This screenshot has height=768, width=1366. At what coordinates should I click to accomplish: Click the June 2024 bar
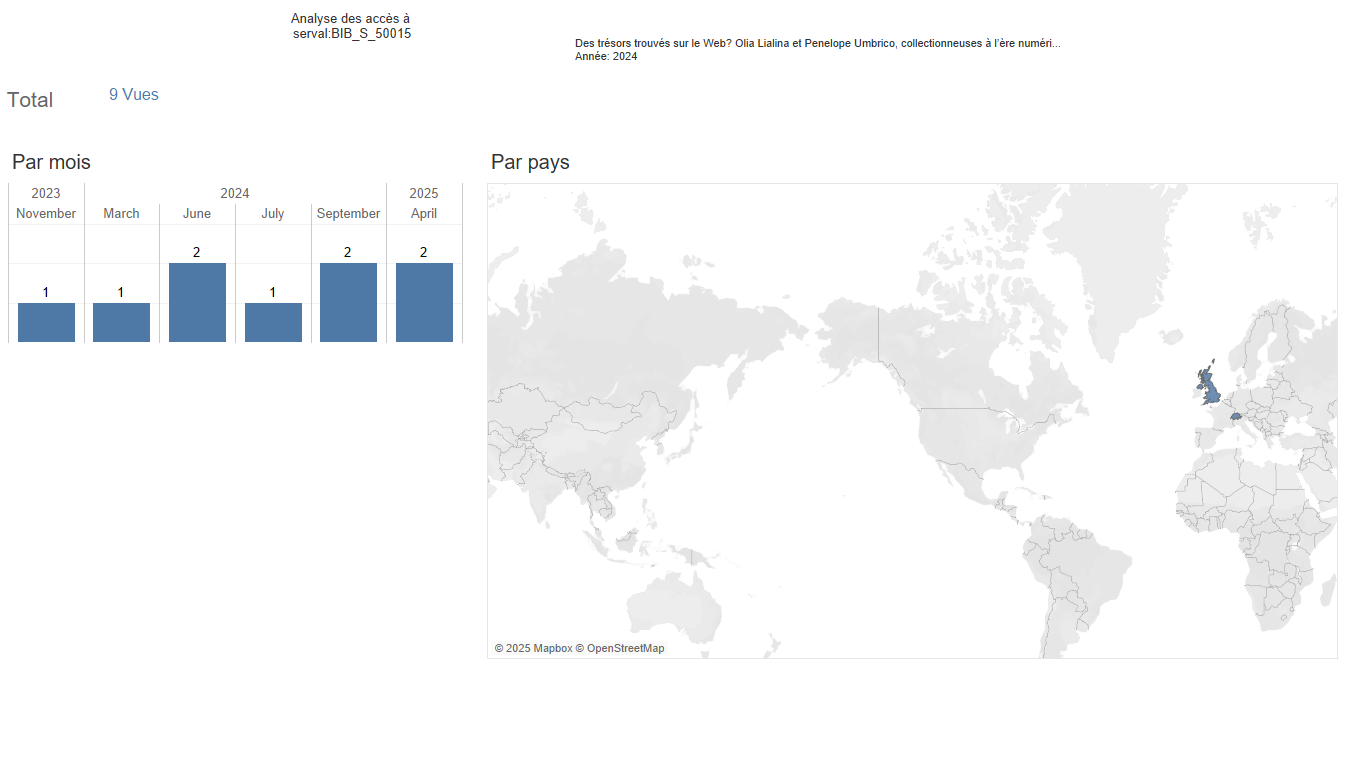click(x=197, y=302)
